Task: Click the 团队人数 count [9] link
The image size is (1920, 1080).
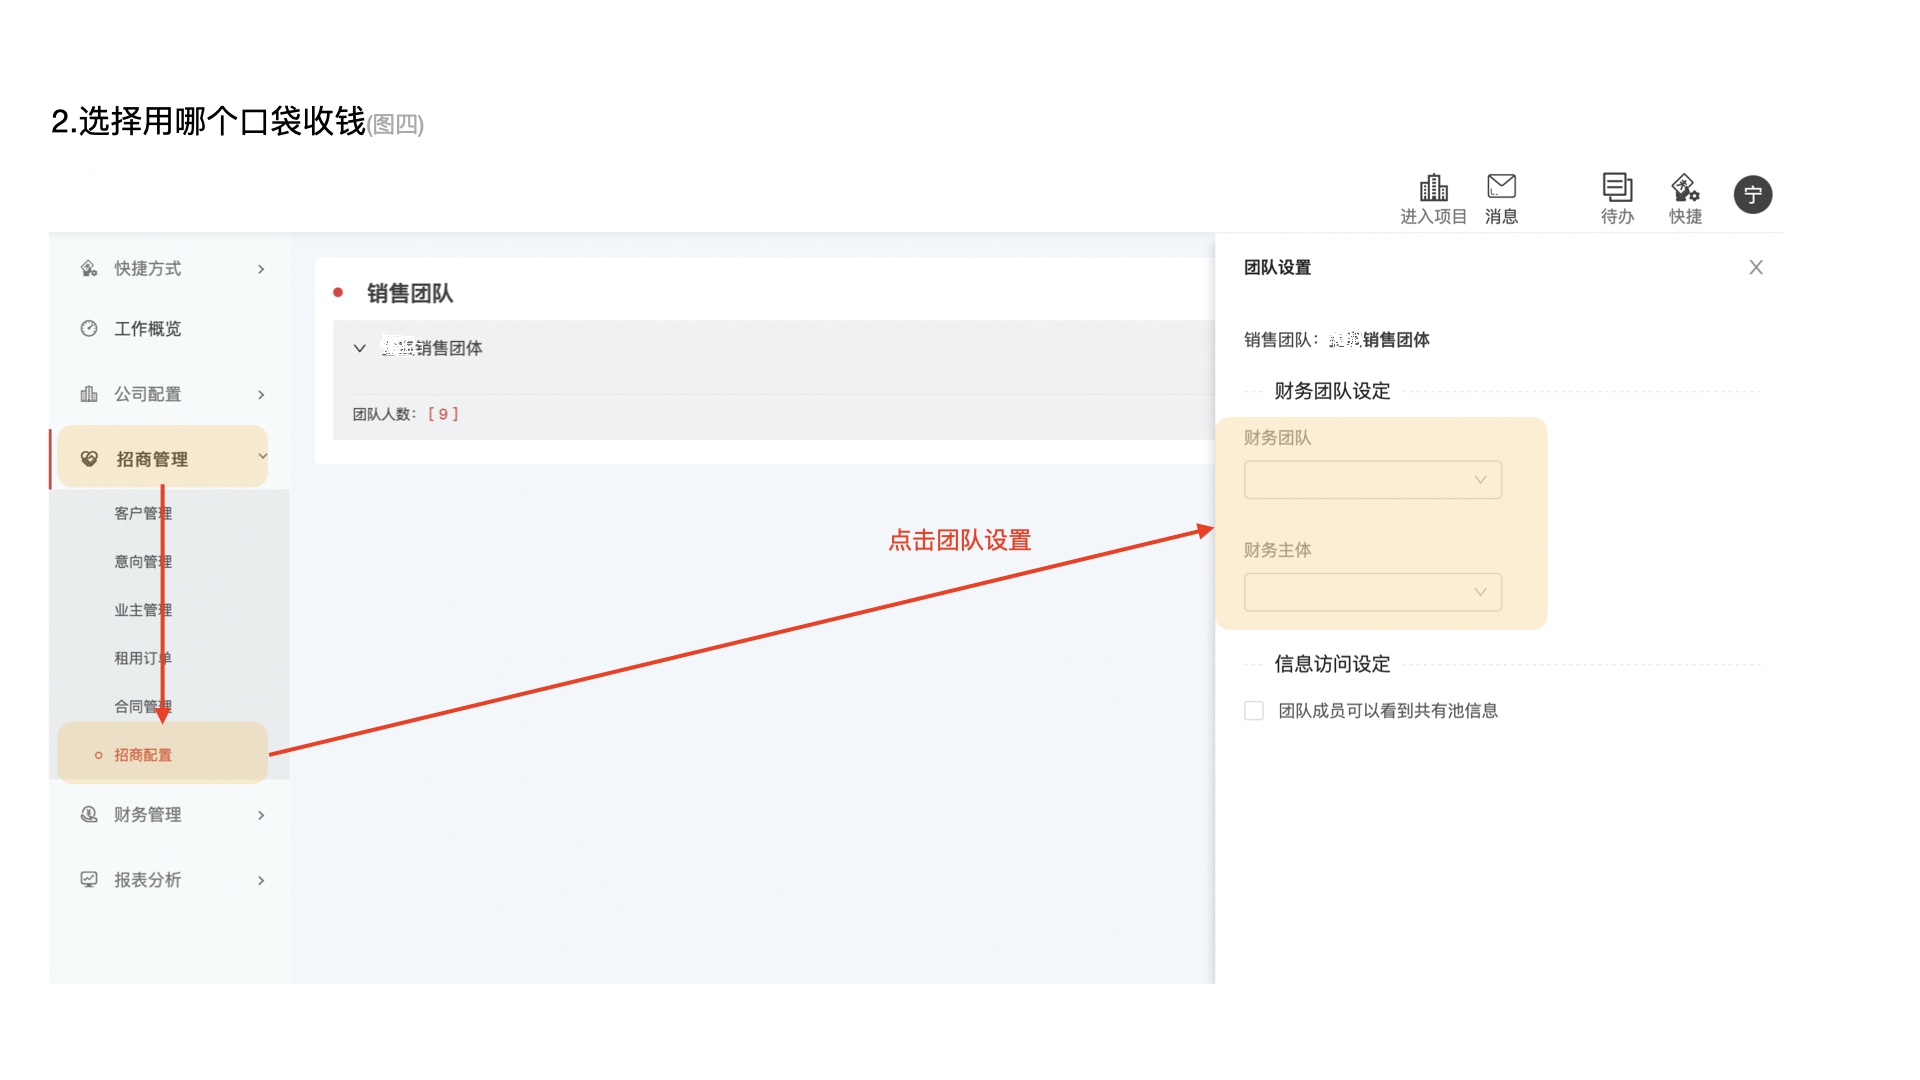Action: 443,414
